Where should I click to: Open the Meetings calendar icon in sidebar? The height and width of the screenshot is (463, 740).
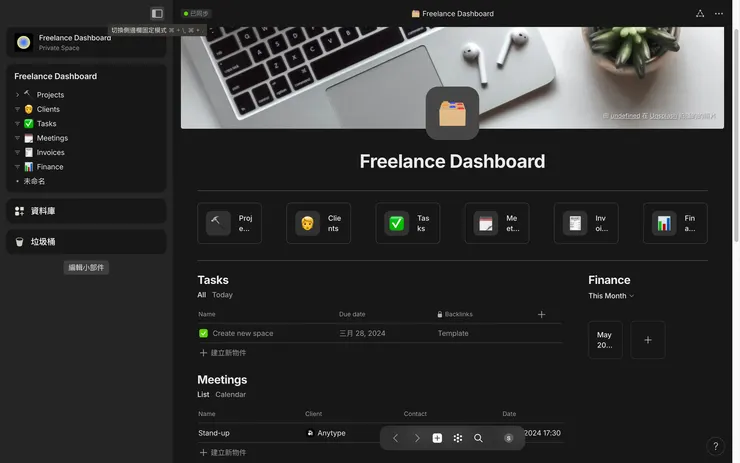tap(29, 138)
